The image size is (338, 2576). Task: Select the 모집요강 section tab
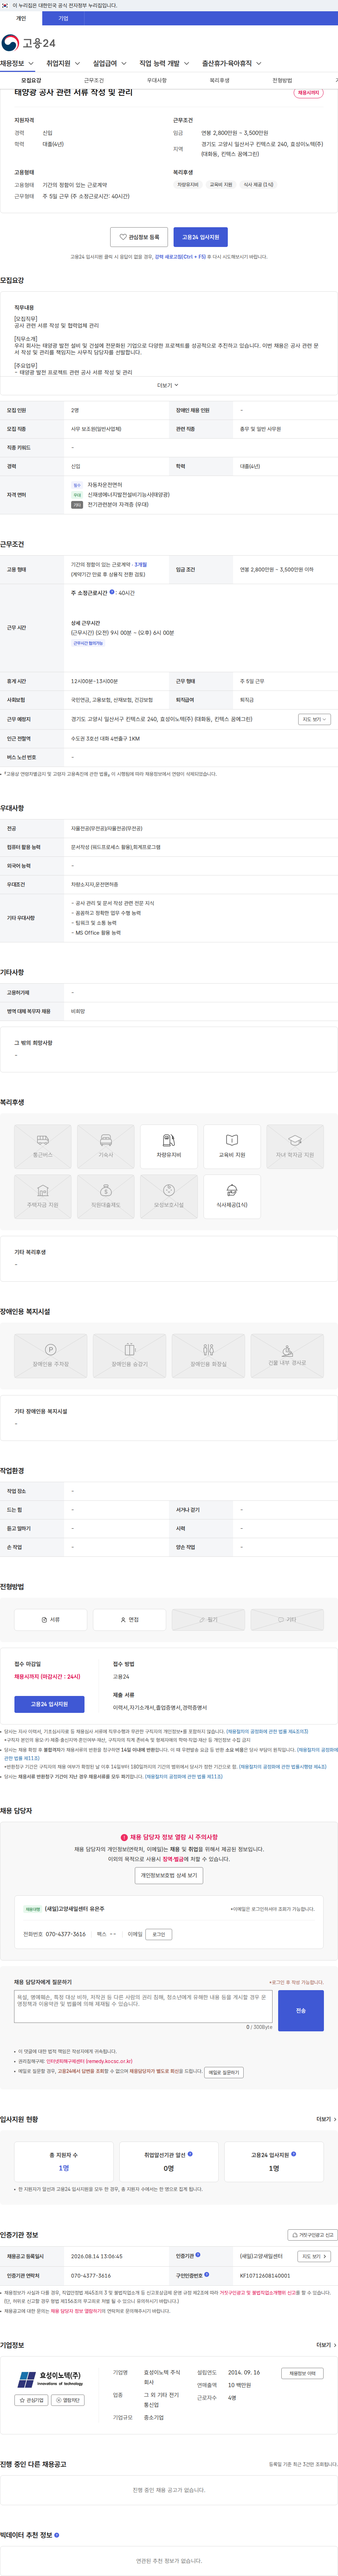(31, 80)
